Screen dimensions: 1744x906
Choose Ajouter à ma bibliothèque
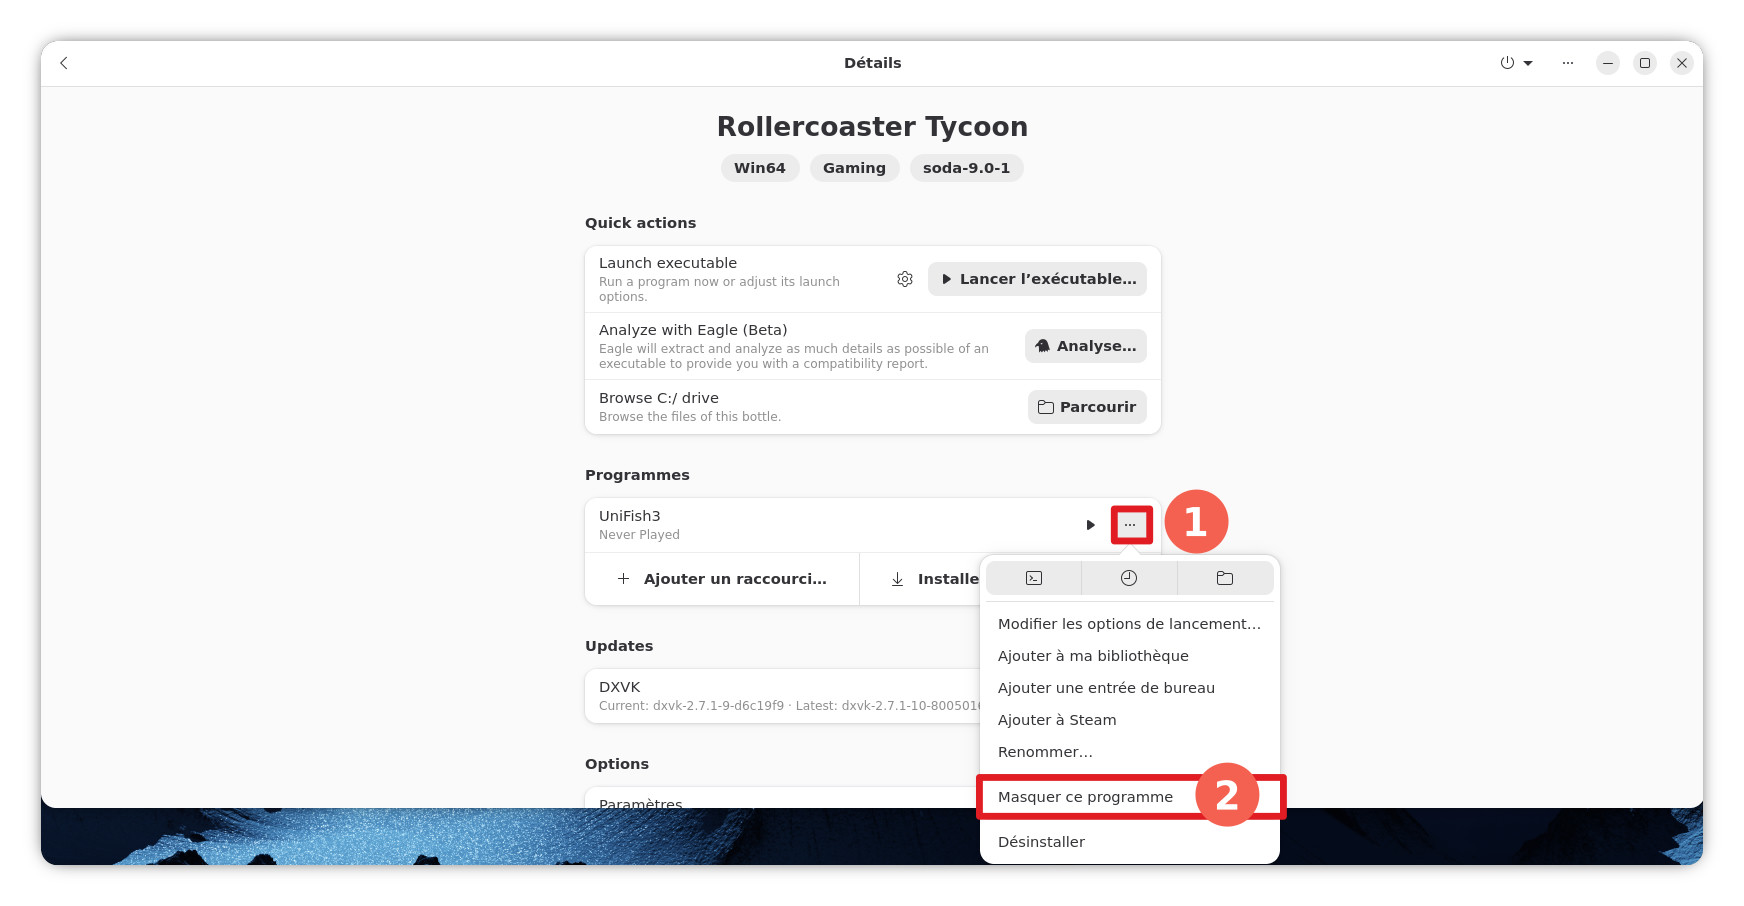pos(1093,656)
